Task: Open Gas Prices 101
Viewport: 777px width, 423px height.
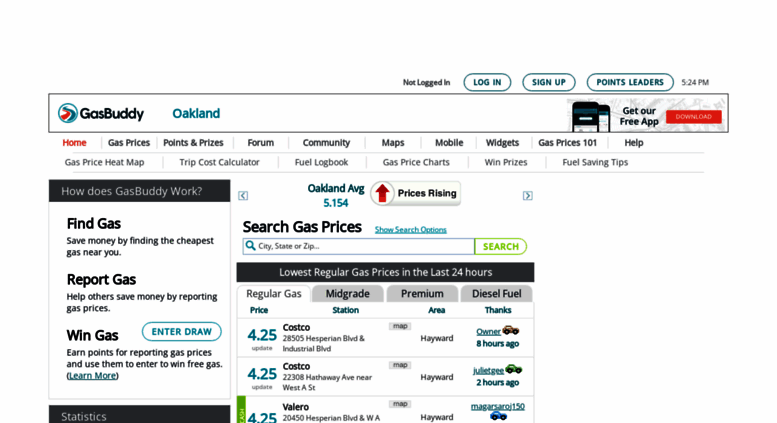Action: pyautogui.click(x=567, y=143)
